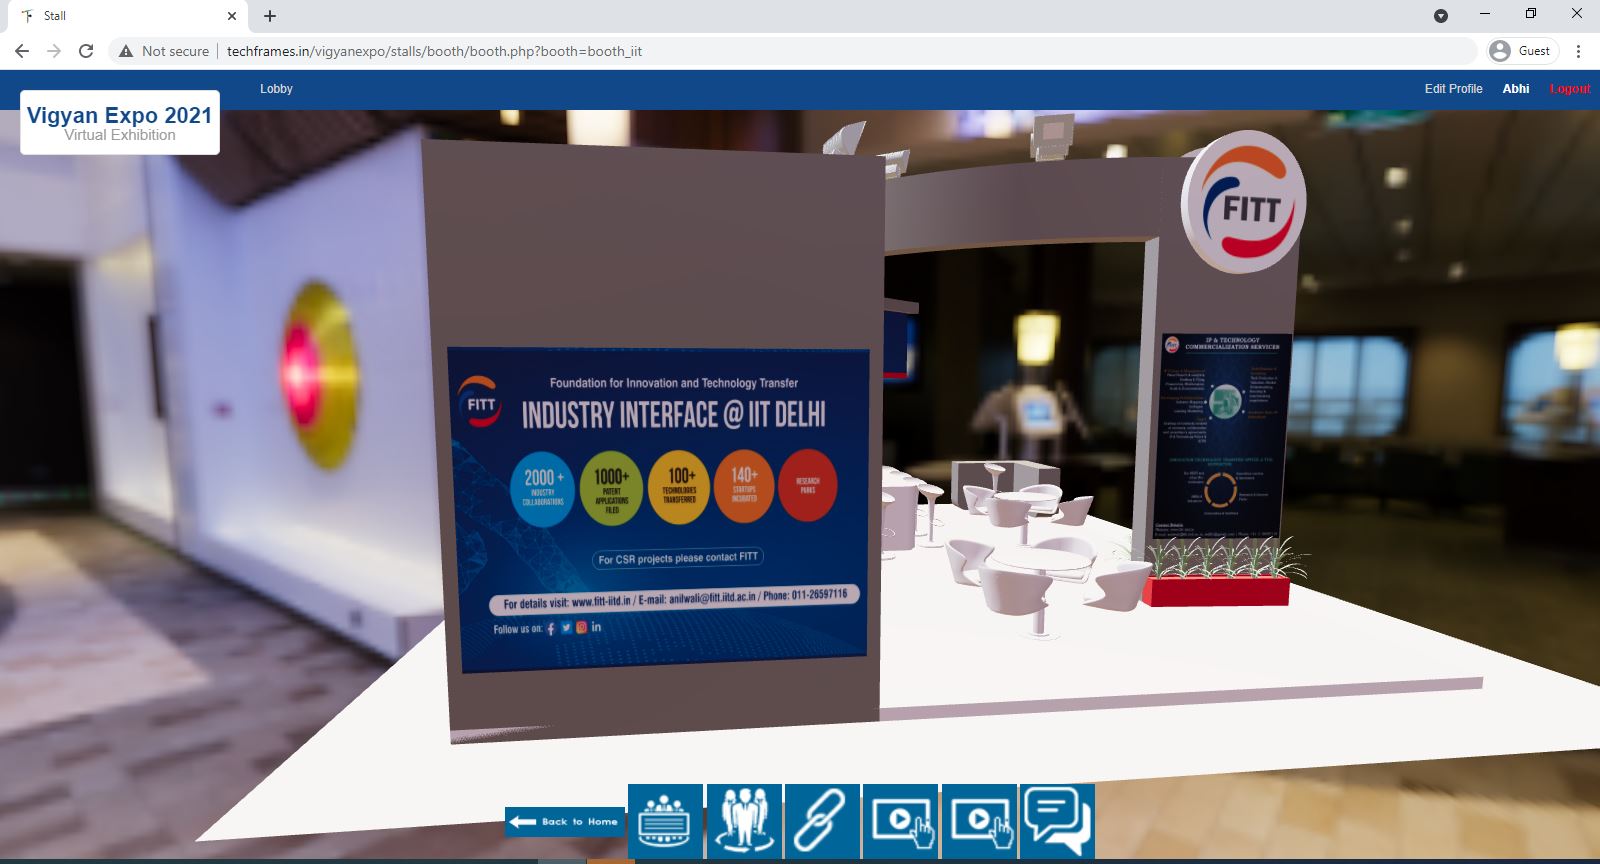Image resolution: width=1600 pixels, height=864 pixels.
Task: Open the chain link icon
Action: [x=822, y=821]
